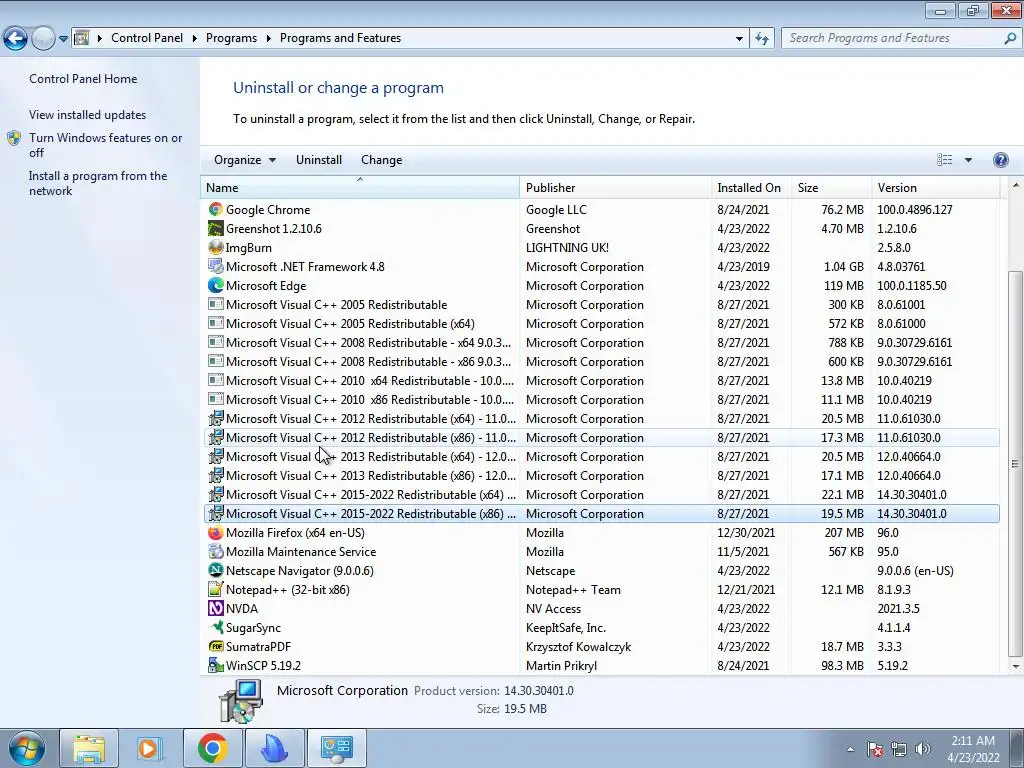Open Turn Windows features on or off

[106, 145]
